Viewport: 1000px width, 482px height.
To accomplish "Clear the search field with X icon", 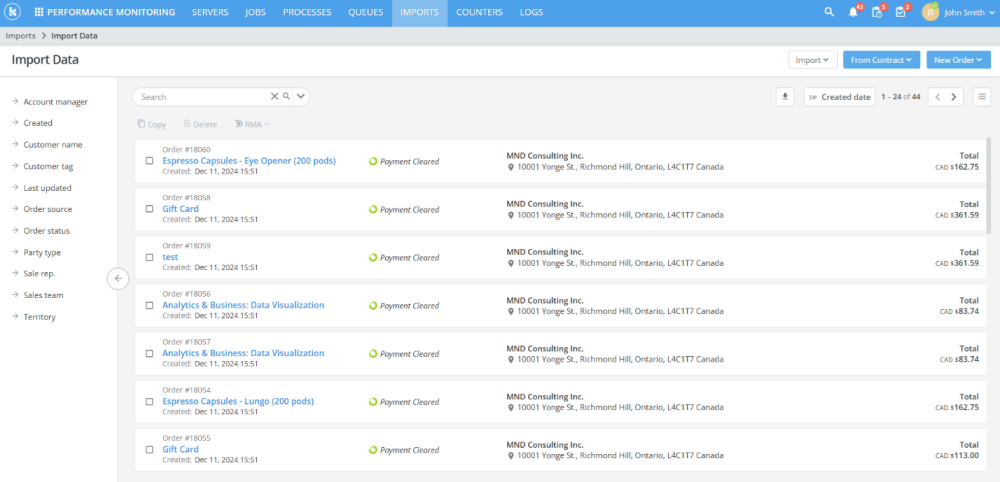I will pos(274,96).
